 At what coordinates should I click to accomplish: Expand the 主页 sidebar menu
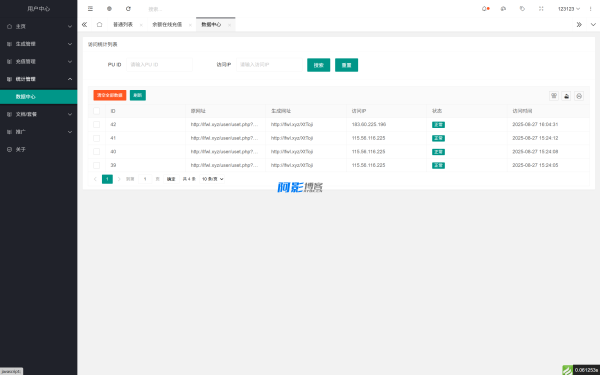(38, 26)
